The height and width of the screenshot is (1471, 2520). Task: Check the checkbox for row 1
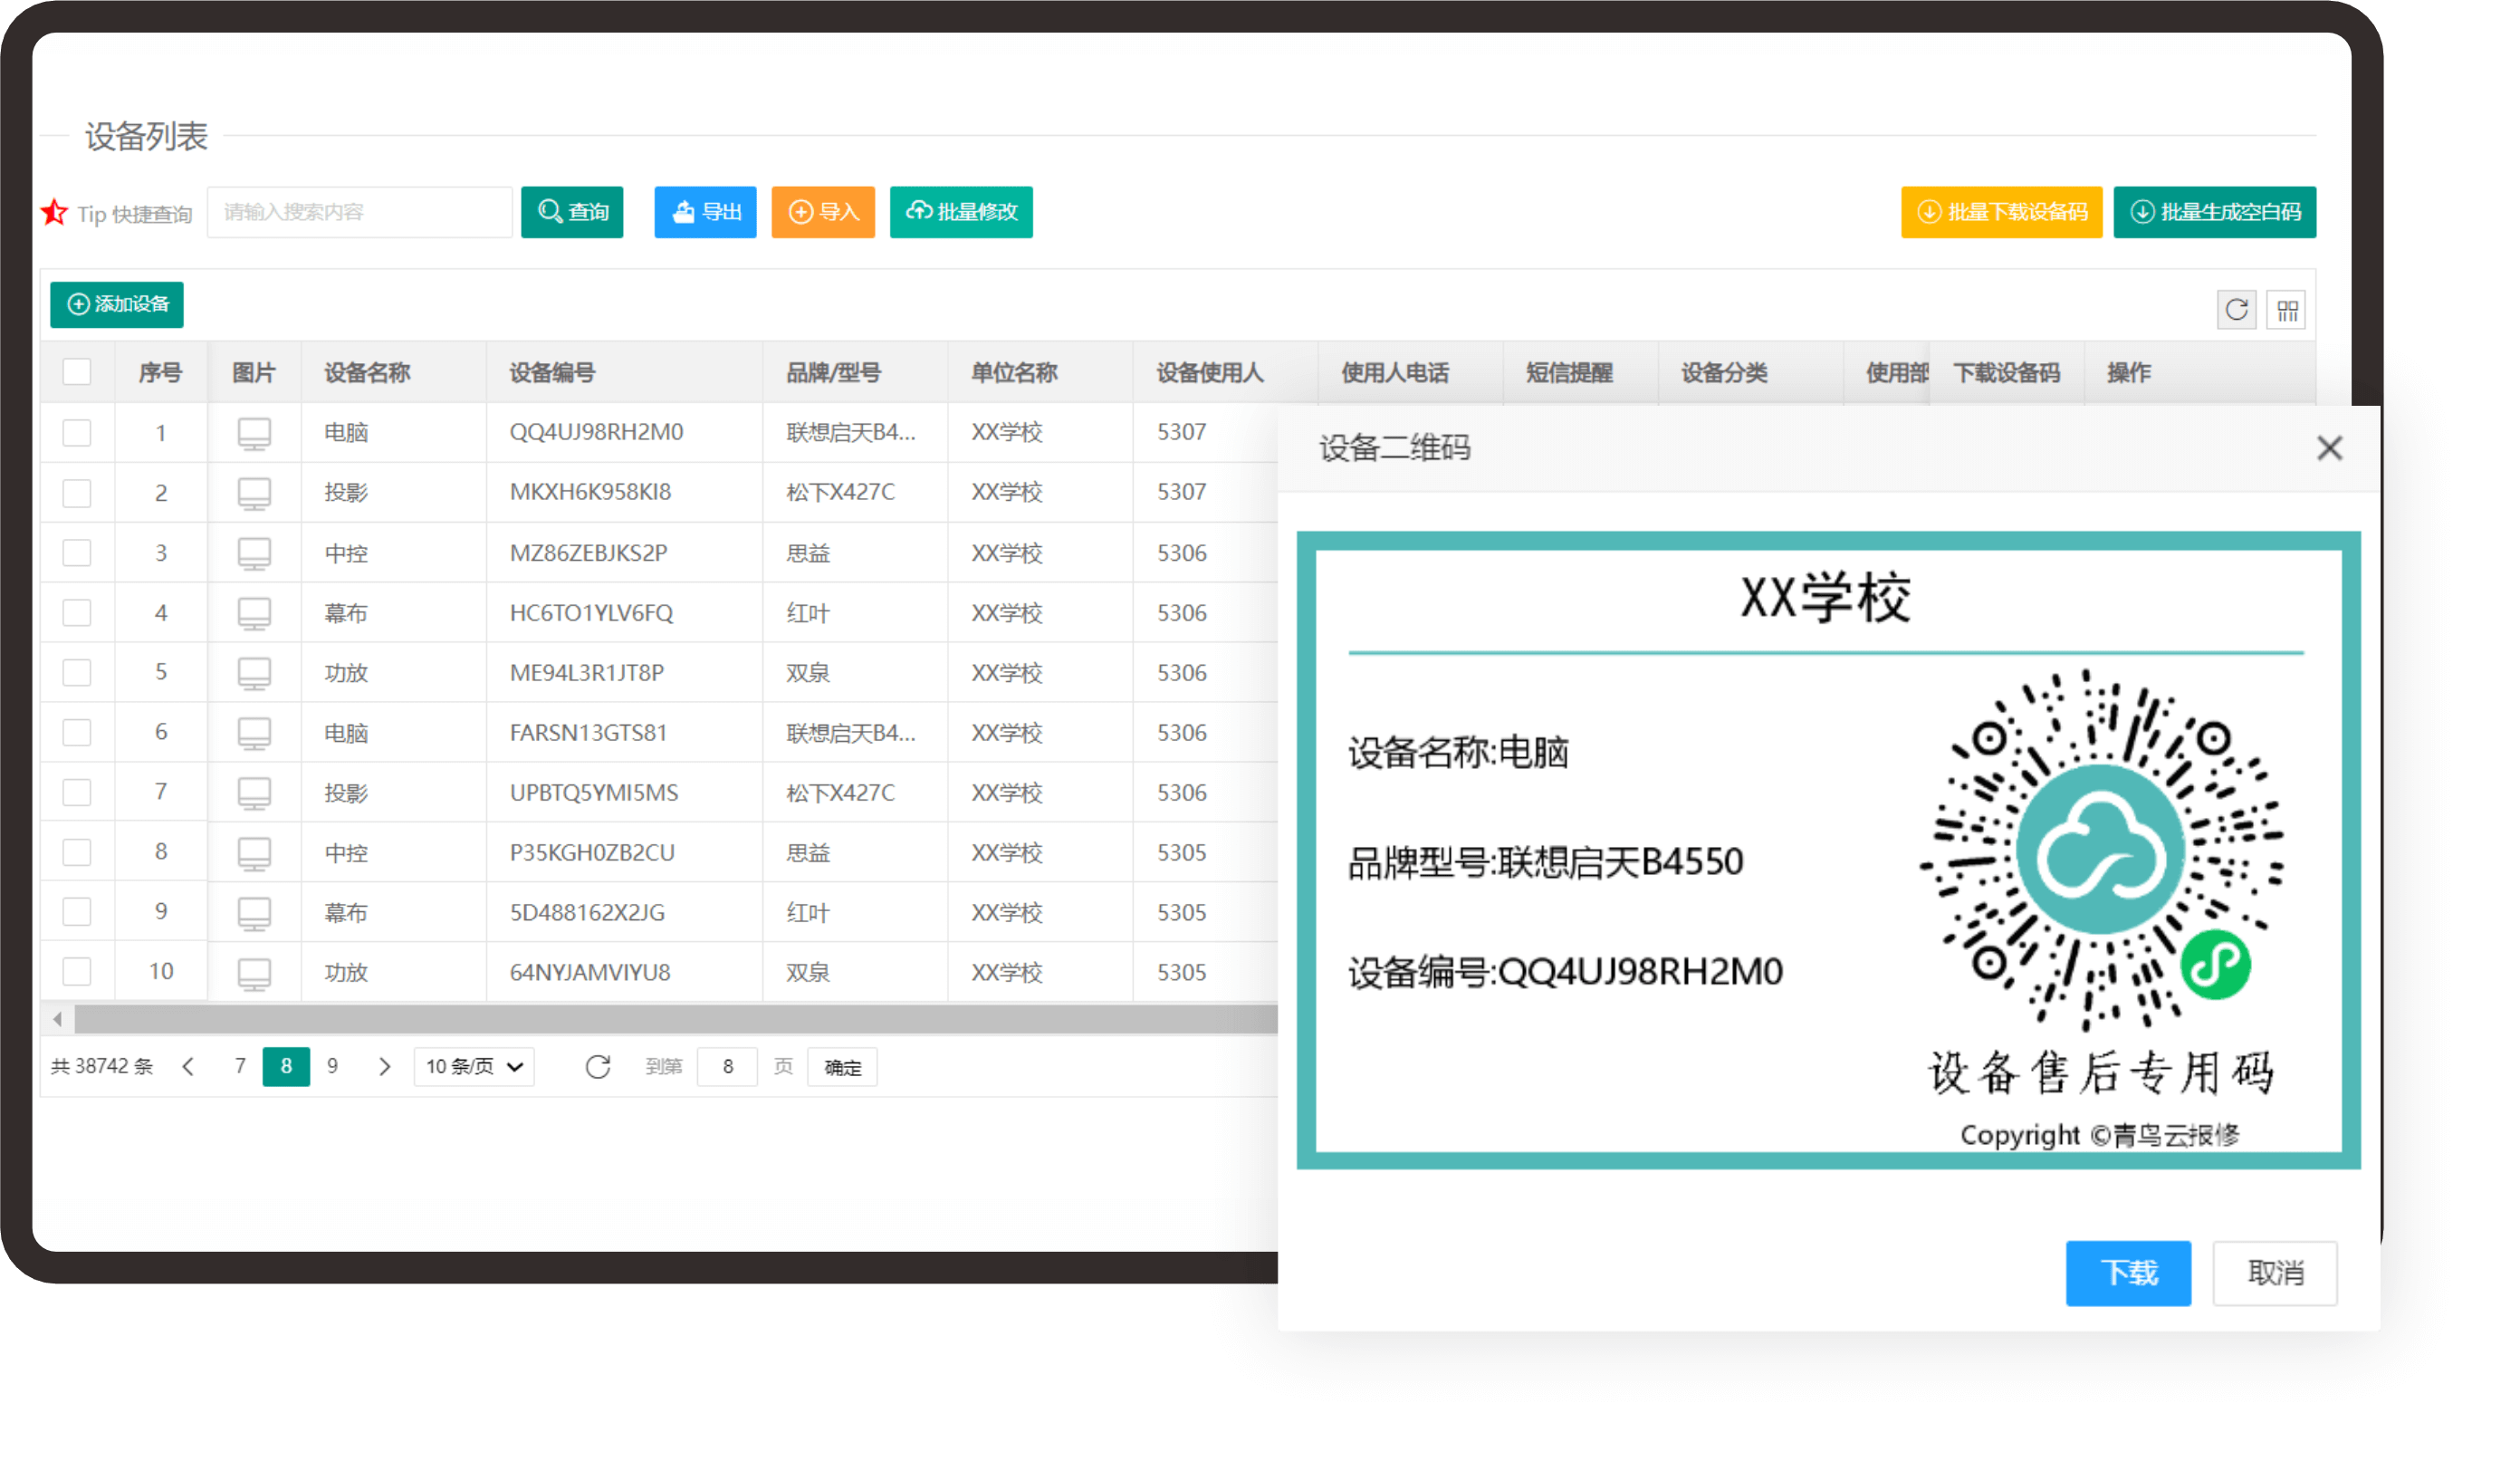[77, 432]
